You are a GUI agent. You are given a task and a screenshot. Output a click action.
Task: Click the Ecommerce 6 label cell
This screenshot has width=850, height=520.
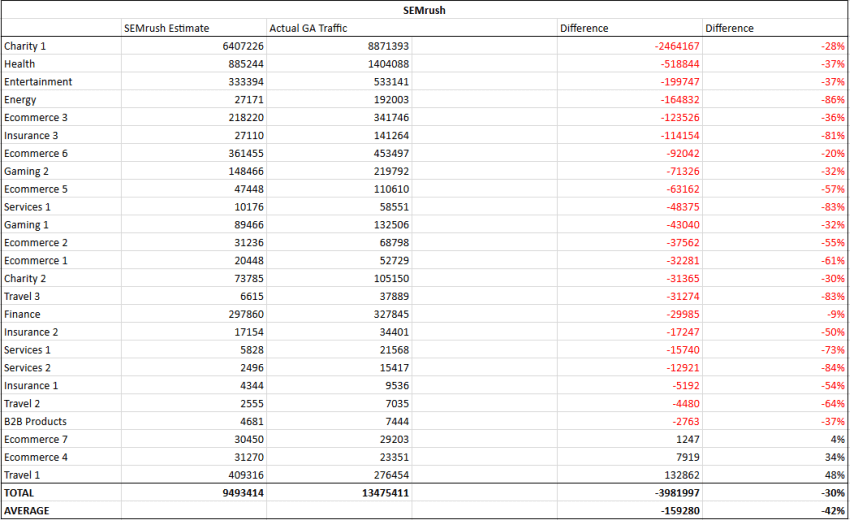[61, 153]
